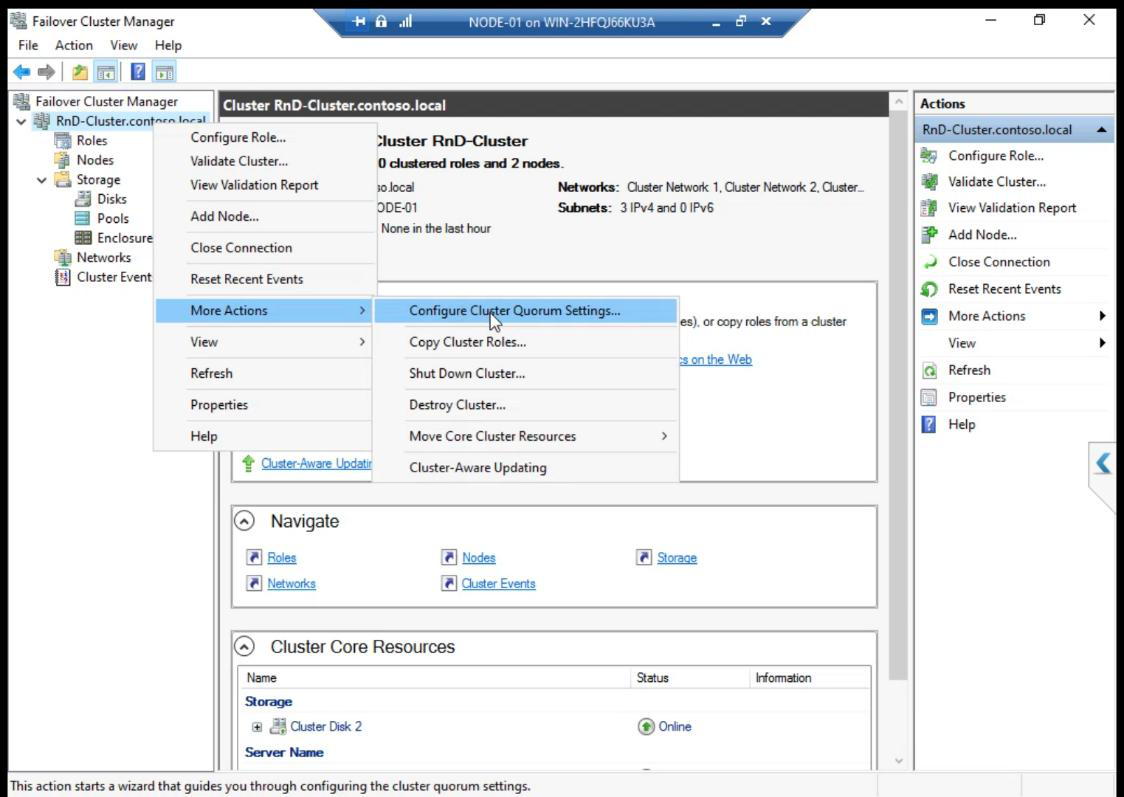Screen dimensions: 1124x797
Task: Click the pin icon on the remote session bar
Action: click(358, 22)
